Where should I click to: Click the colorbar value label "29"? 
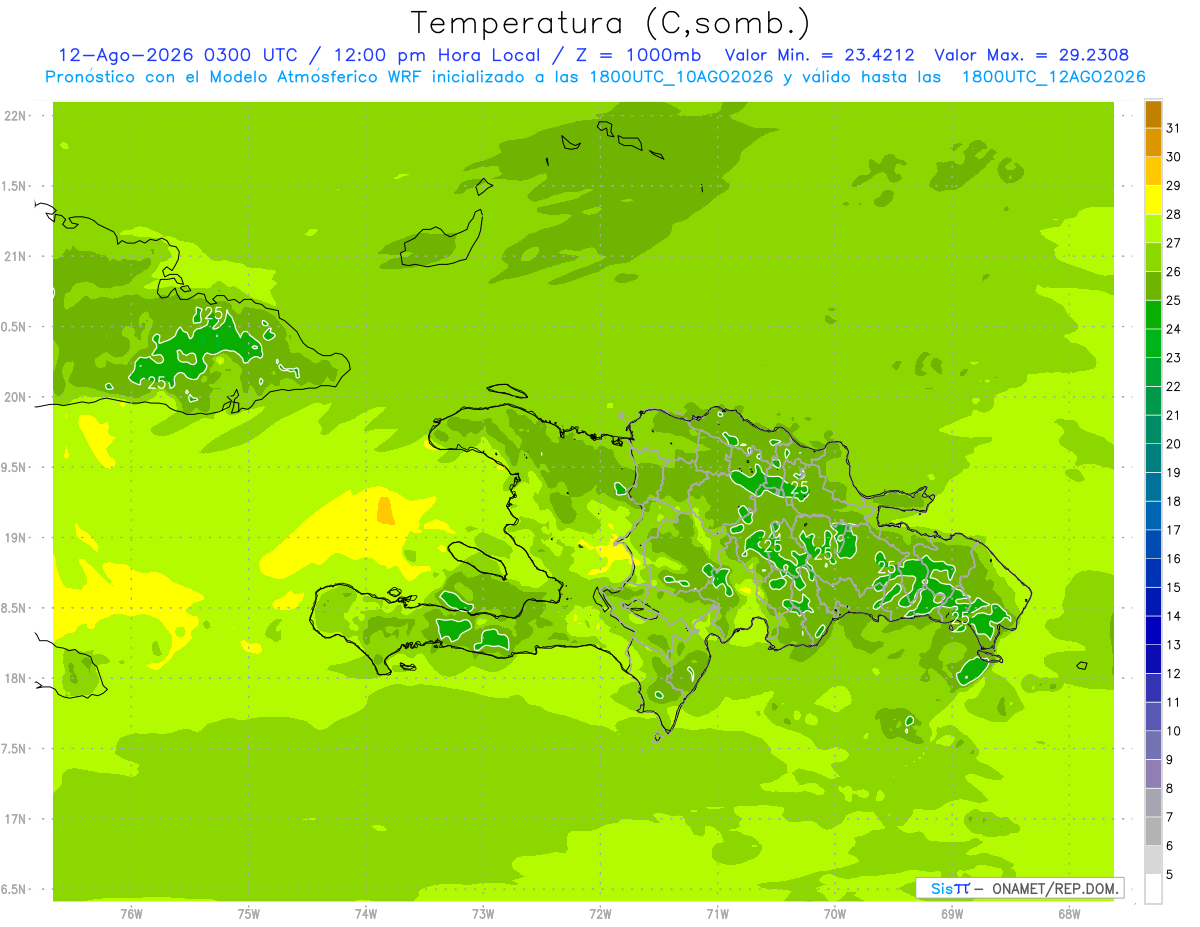tap(1174, 186)
